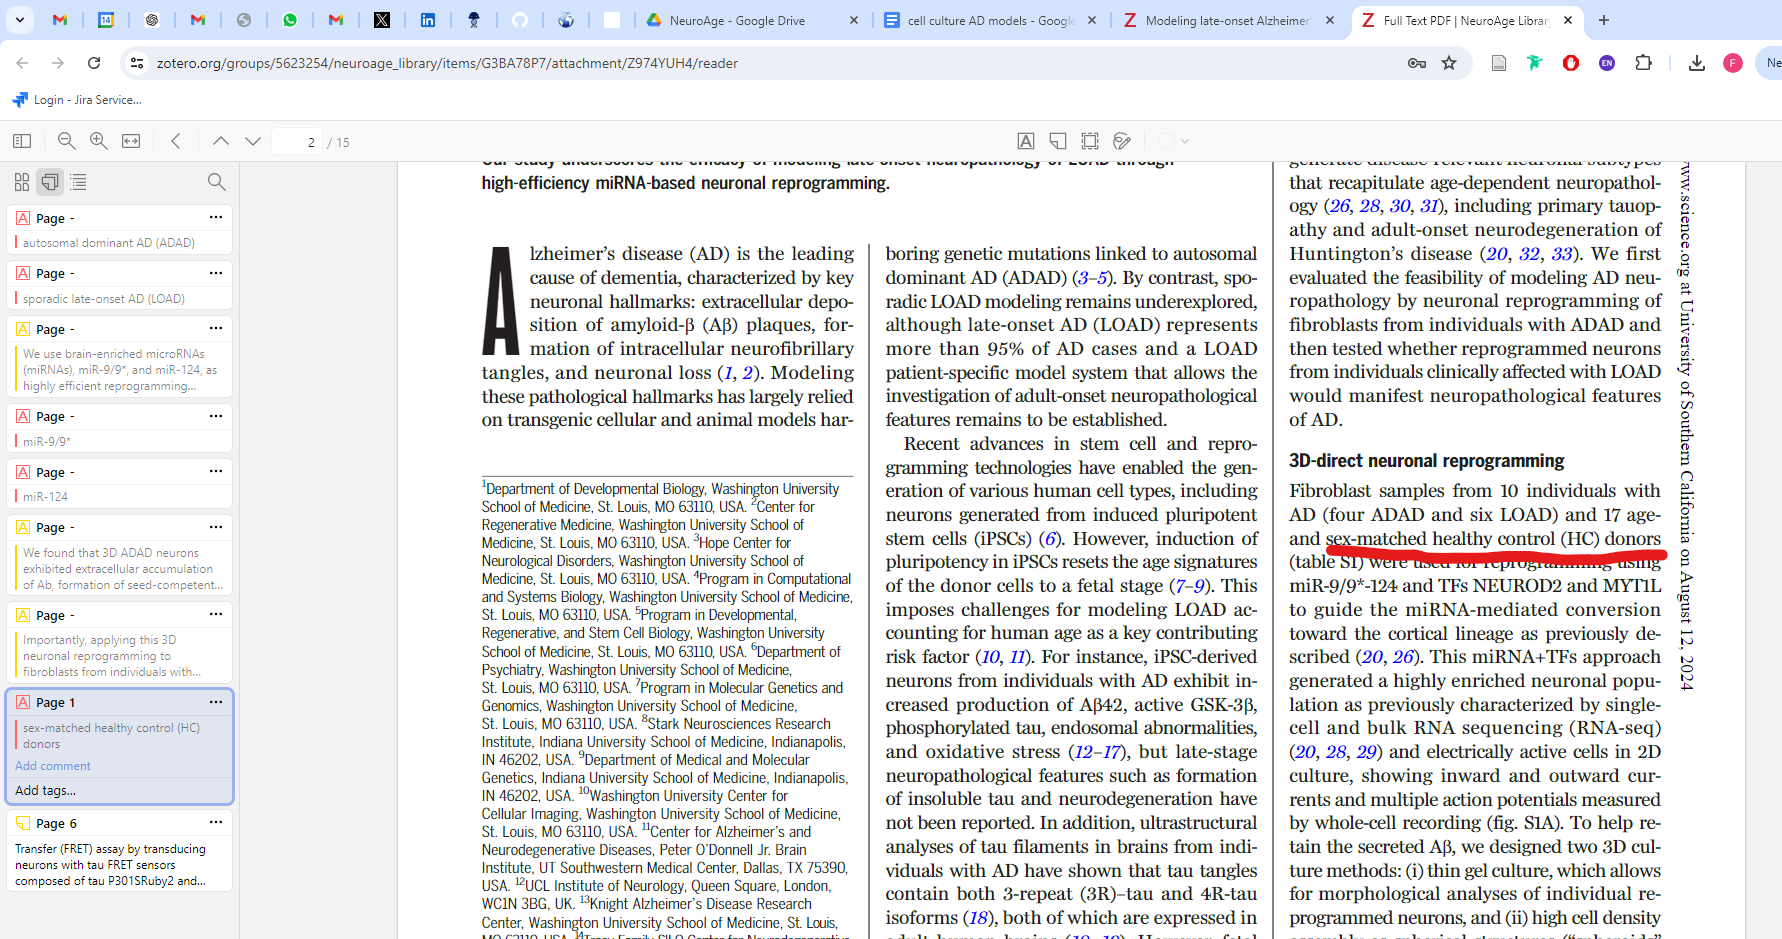Click the page number field
The height and width of the screenshot is (939, 1782).
coord(297,142)
